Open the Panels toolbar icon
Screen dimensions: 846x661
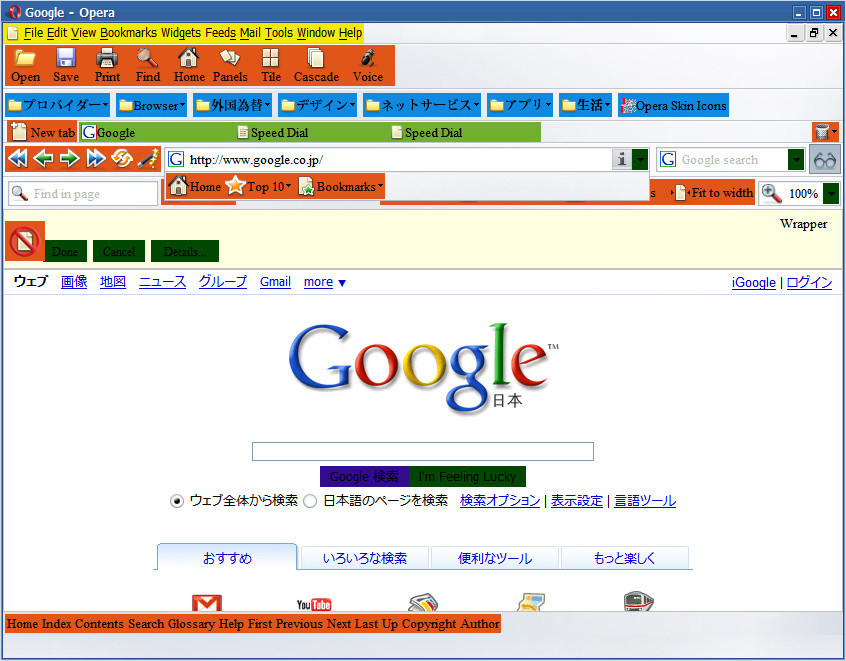coord(230,58)
